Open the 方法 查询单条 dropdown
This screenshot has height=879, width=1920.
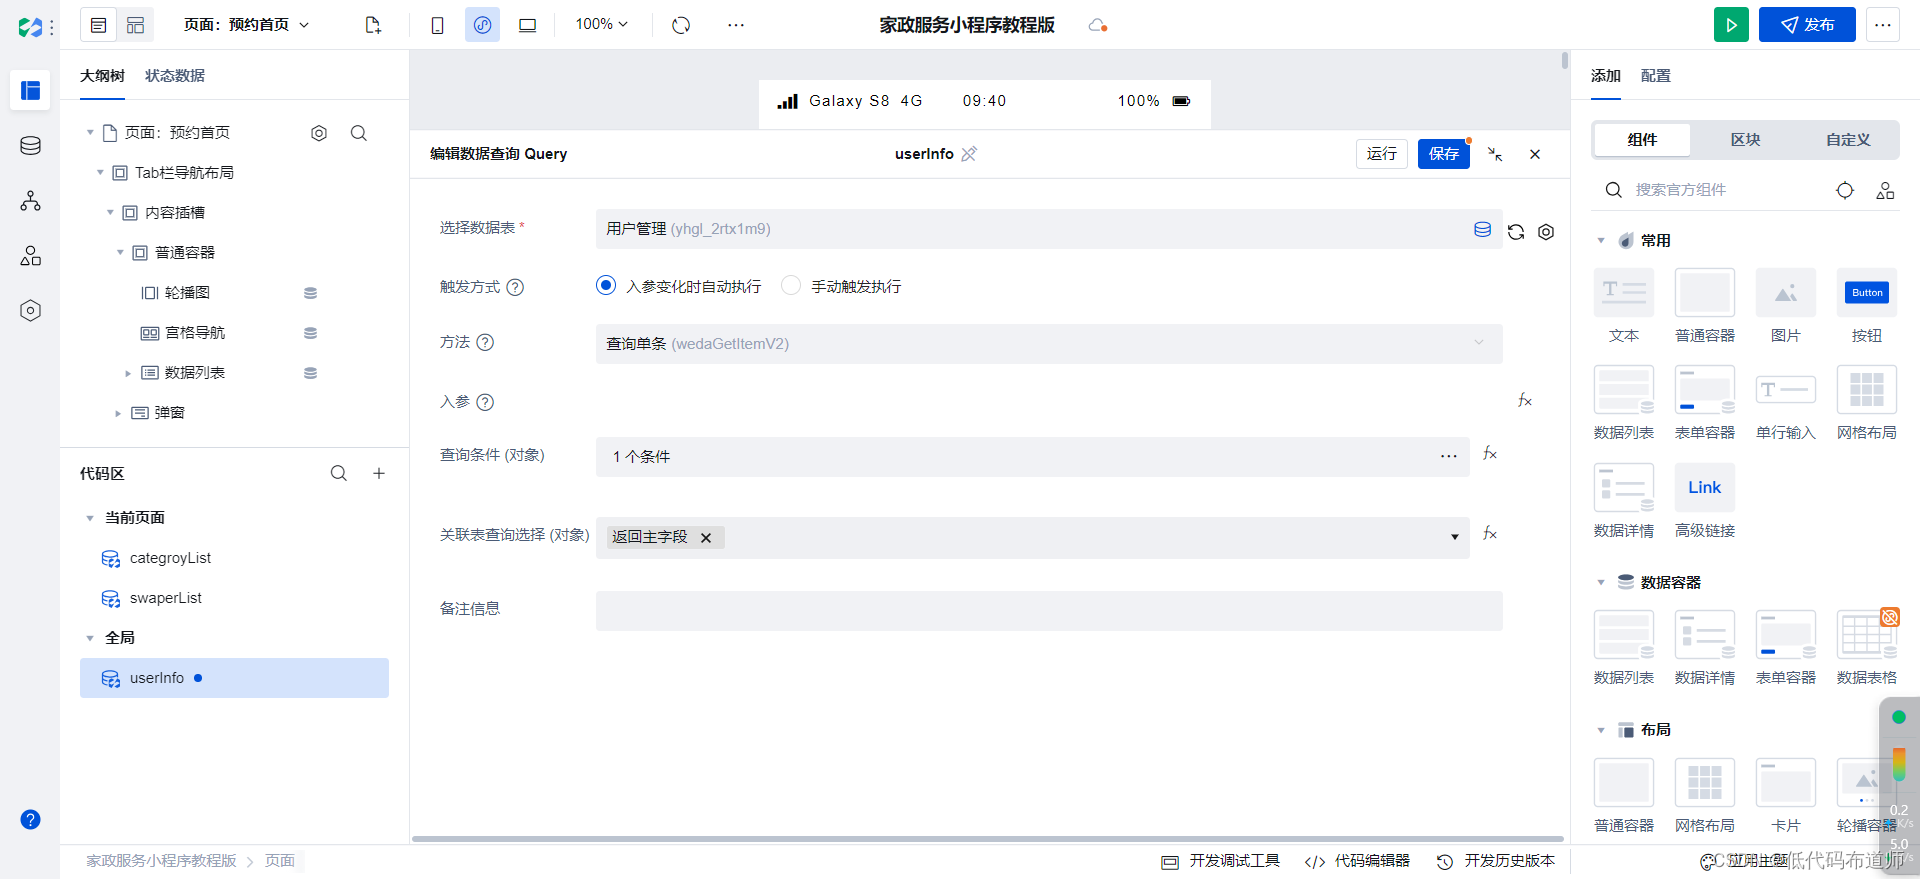click(x=1049, y=343)
